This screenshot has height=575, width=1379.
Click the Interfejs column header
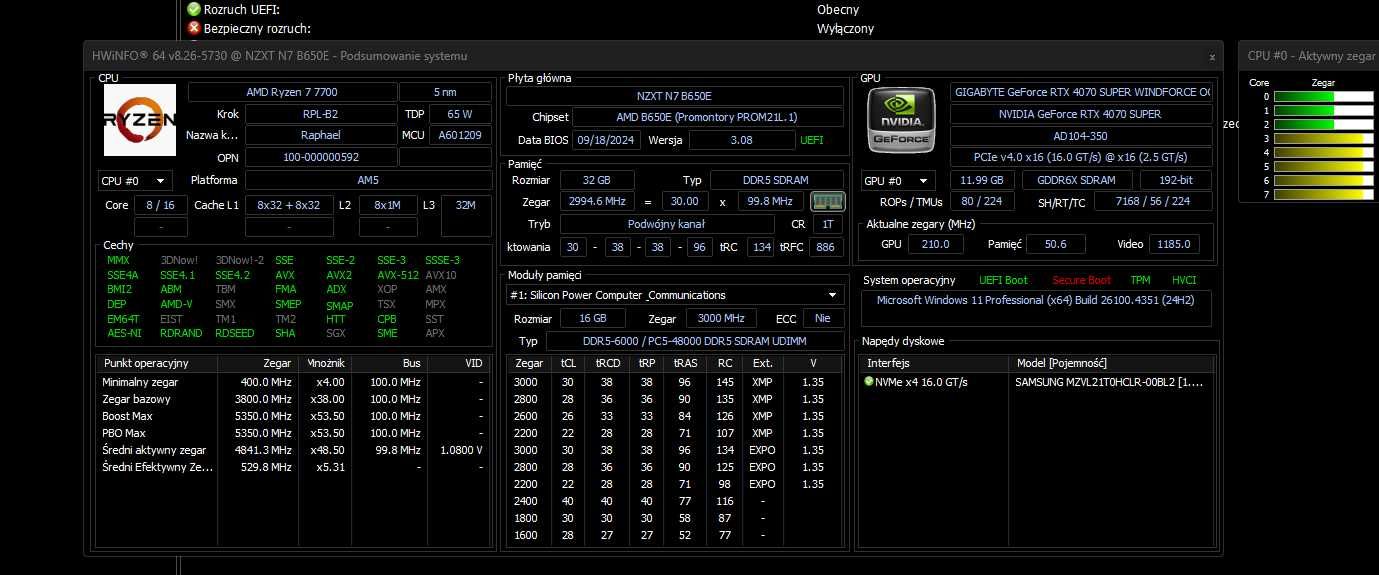click(x=933, y=363)
